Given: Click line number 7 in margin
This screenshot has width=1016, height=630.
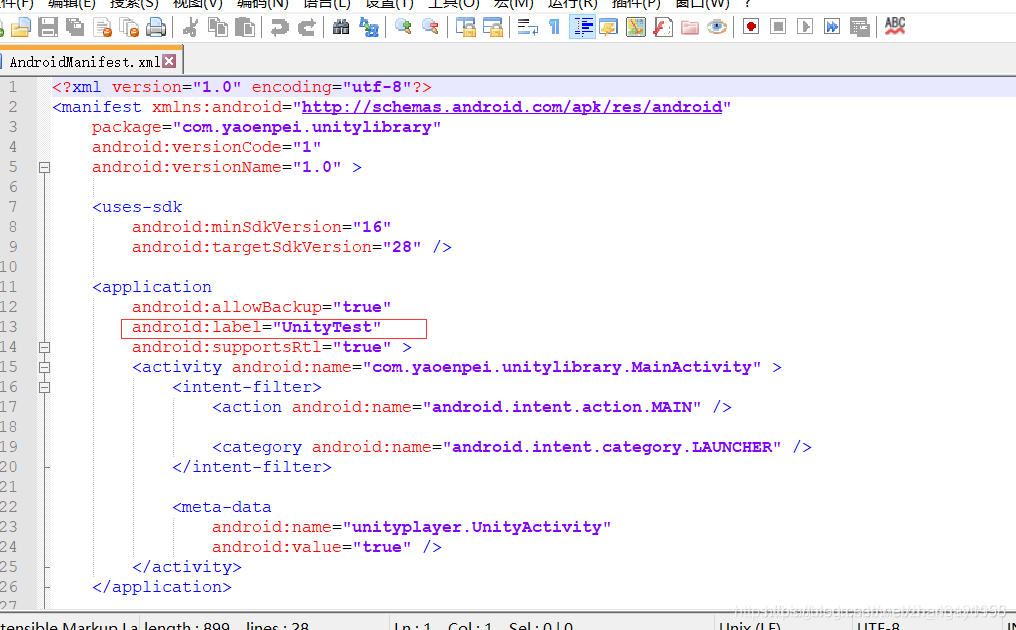Looking at the screenshot, I should pos(12,207).
